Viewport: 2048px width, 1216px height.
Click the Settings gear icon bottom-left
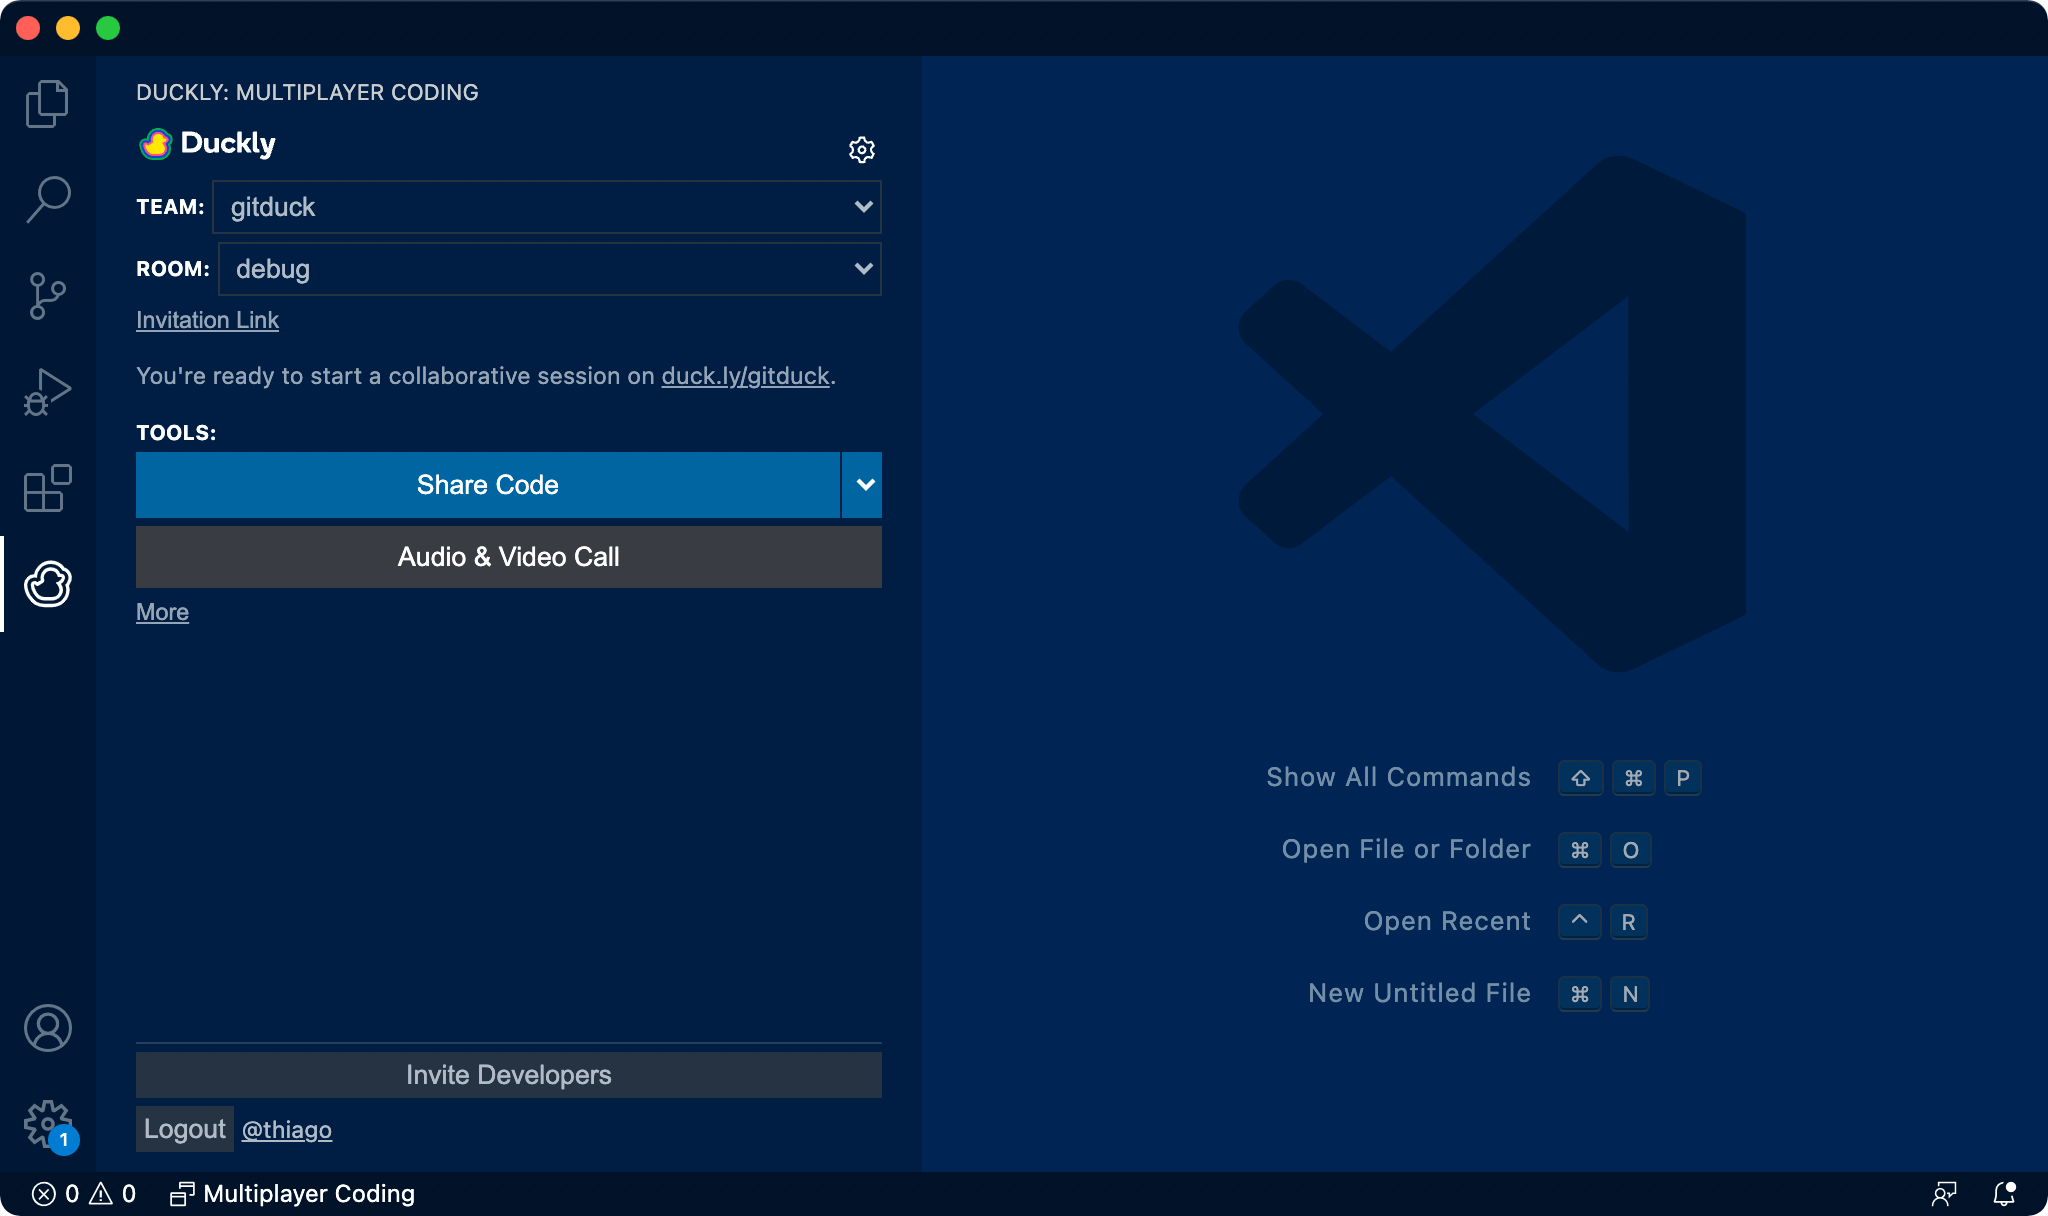point(48,1122)
